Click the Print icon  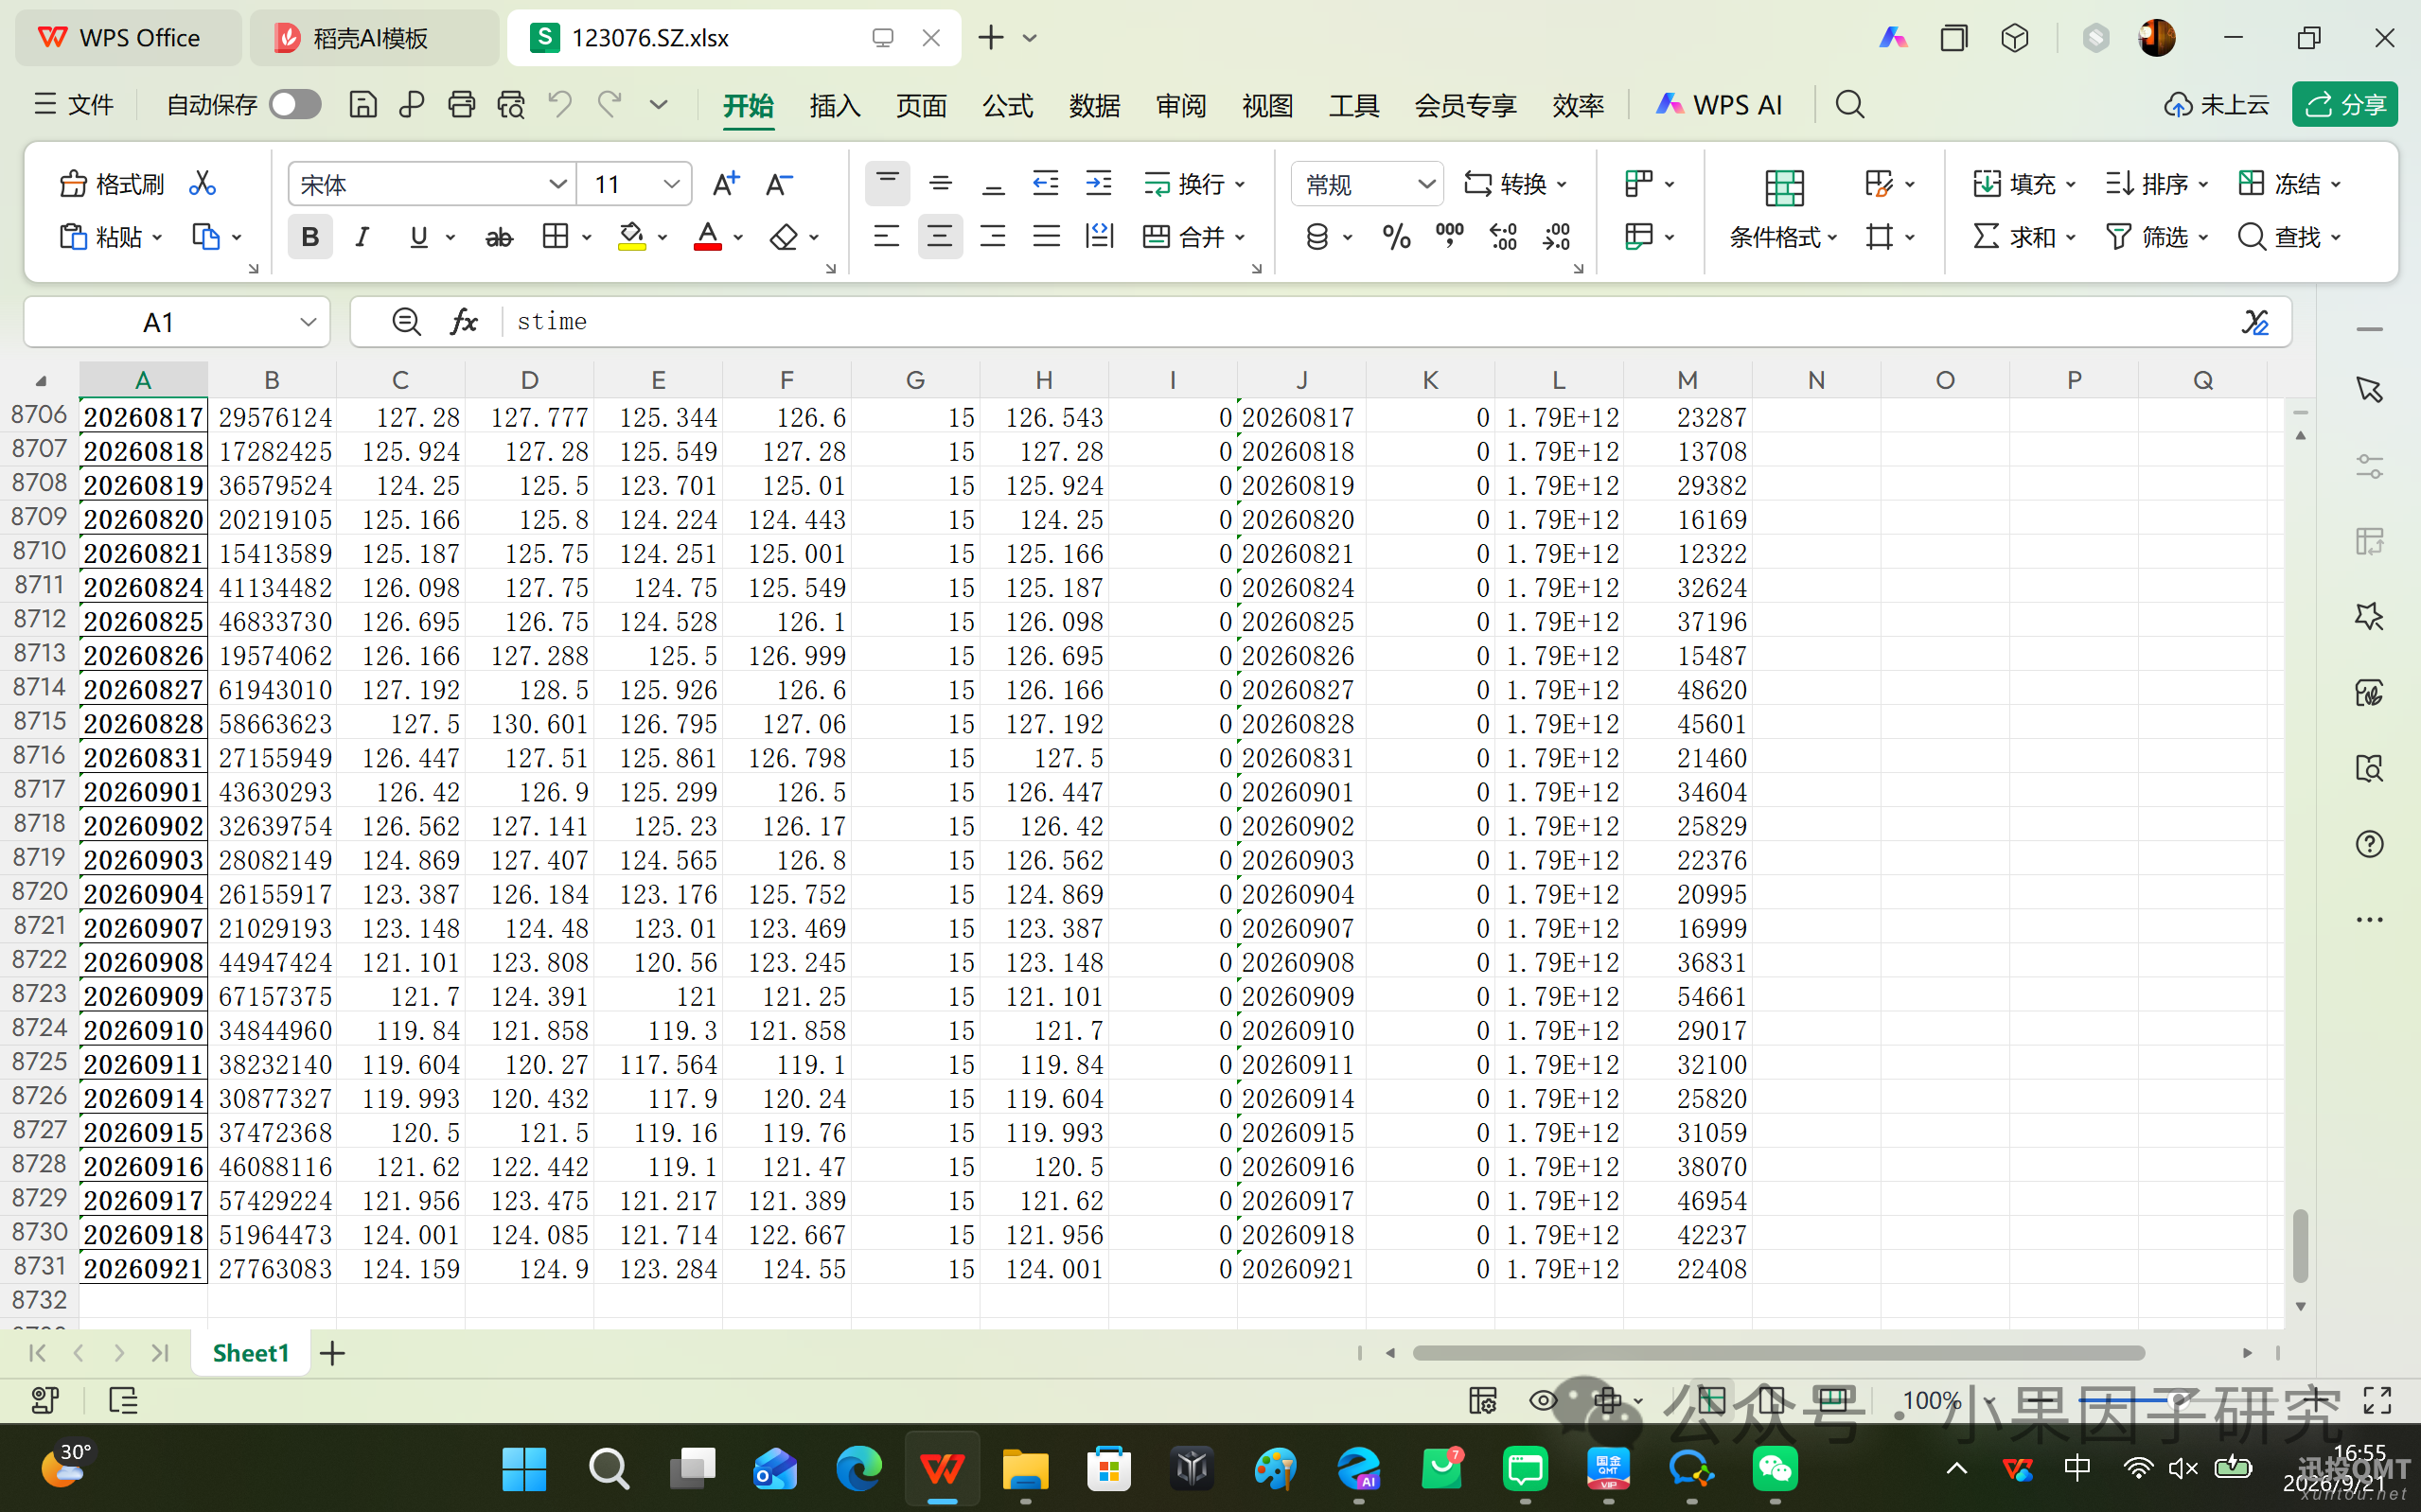pyautogui.click(x=461, y=104)
